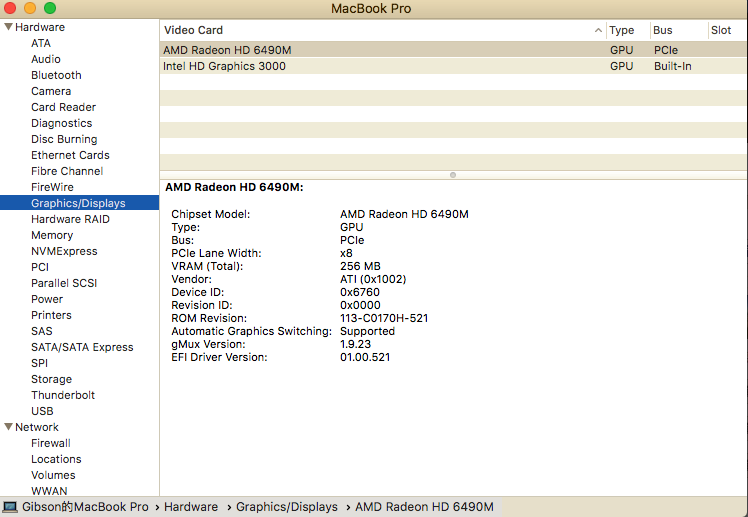Select the Intel HD Graphics 3000 row
The width and height of the screenshot is (748, 517).
point(453,66)
